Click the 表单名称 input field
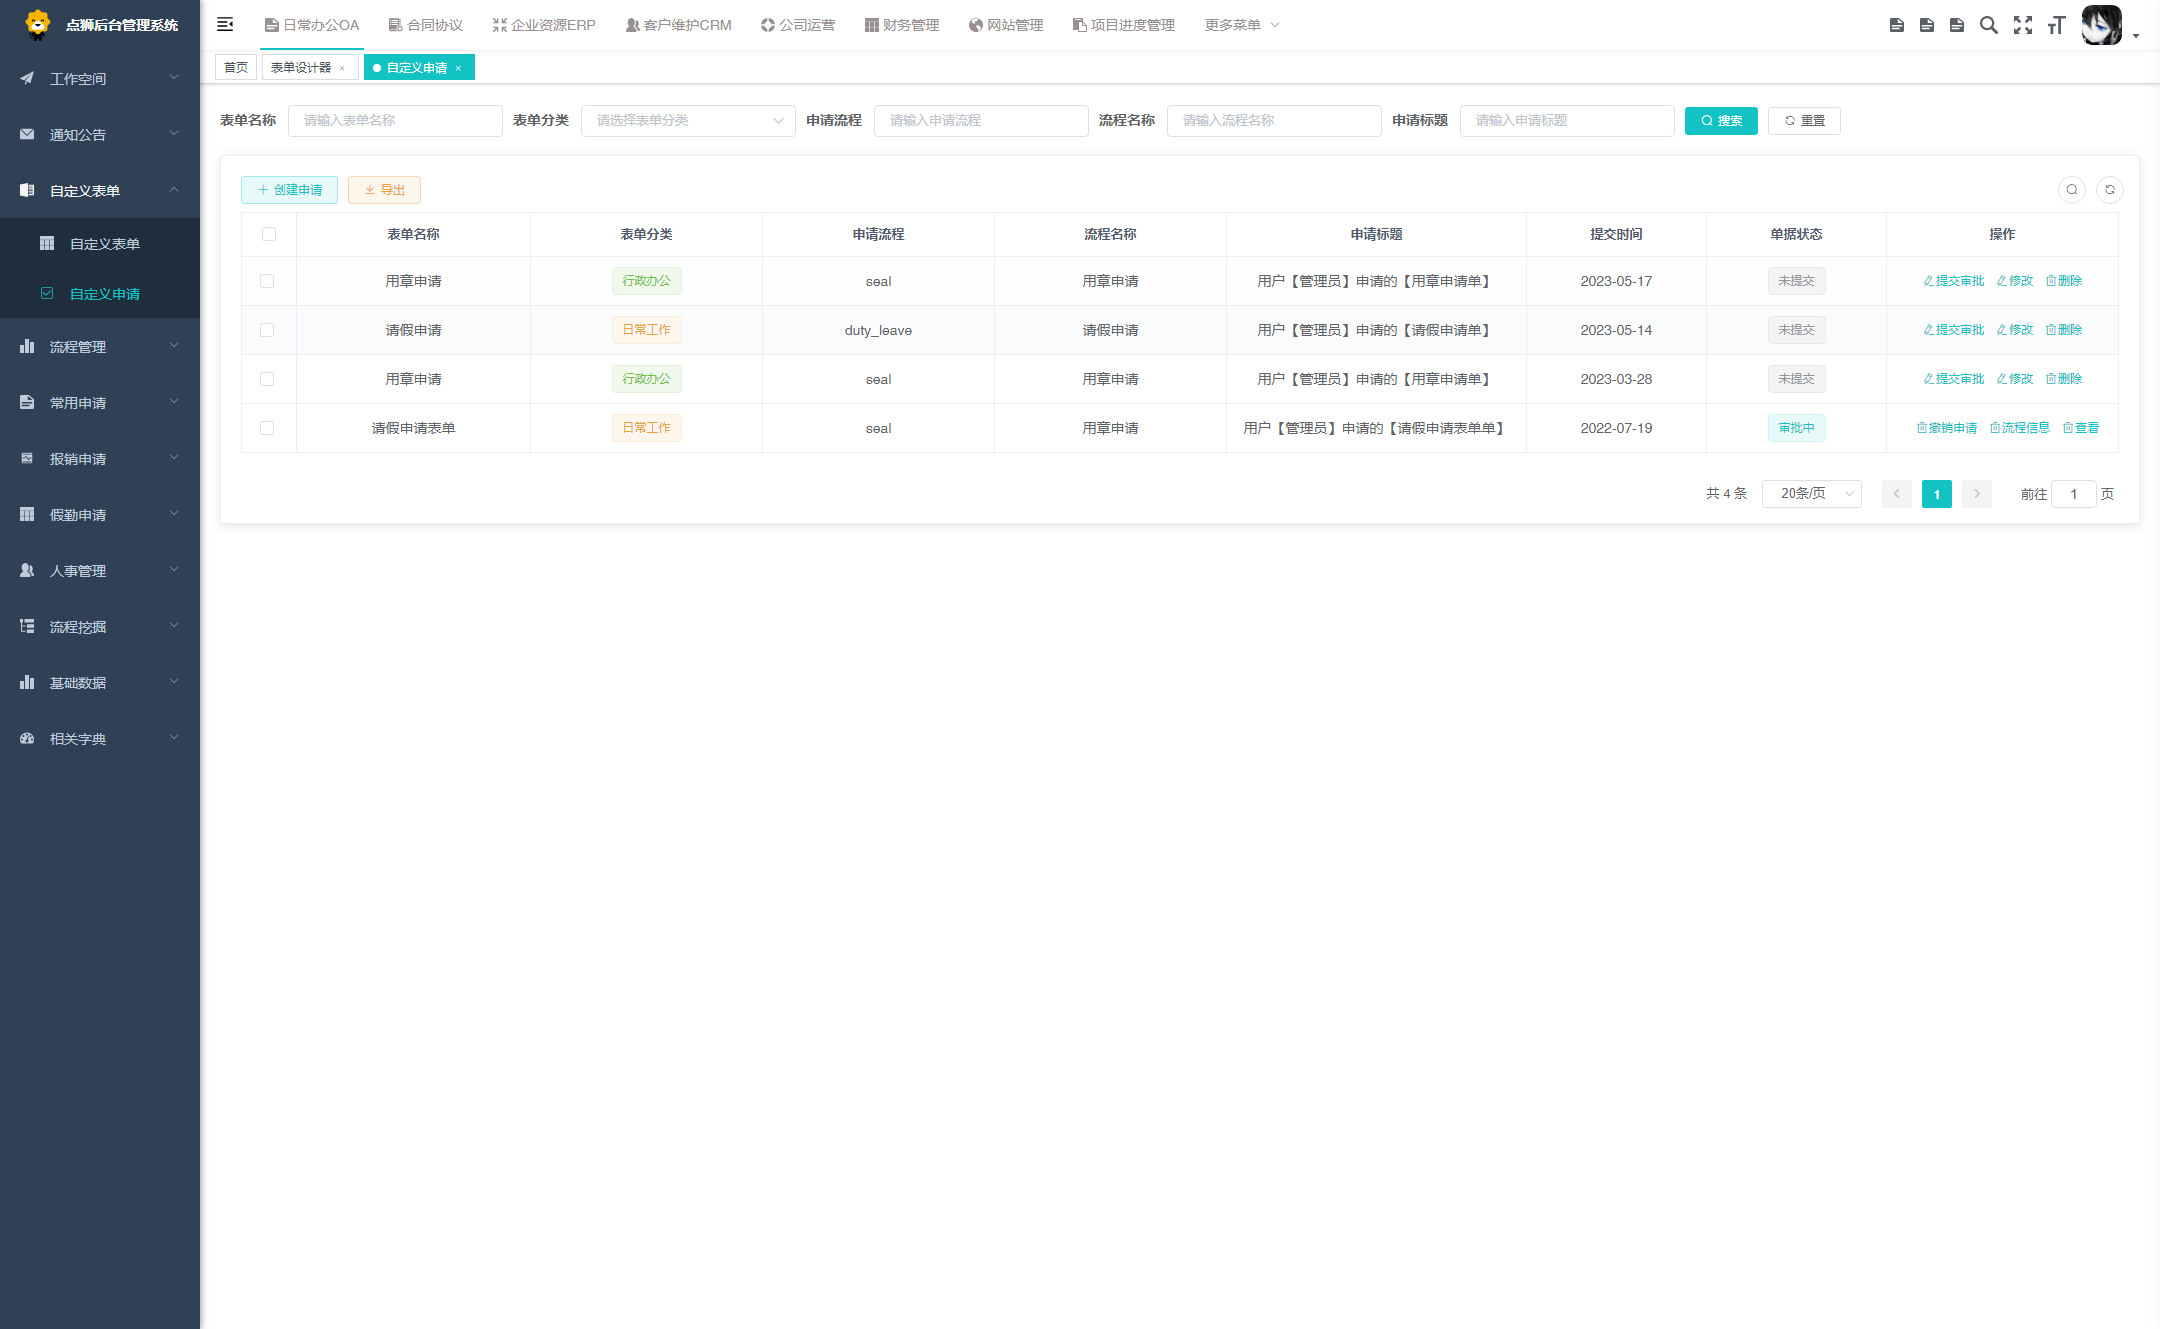The height and width of the screenshot is (1329, 2160). click(395, 120)
